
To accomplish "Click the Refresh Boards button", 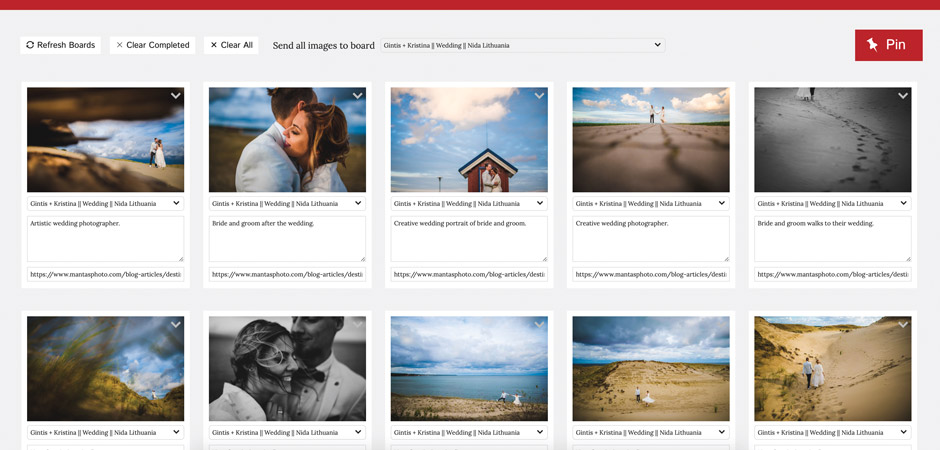I will pyautogui.click(x=61, y=45).
